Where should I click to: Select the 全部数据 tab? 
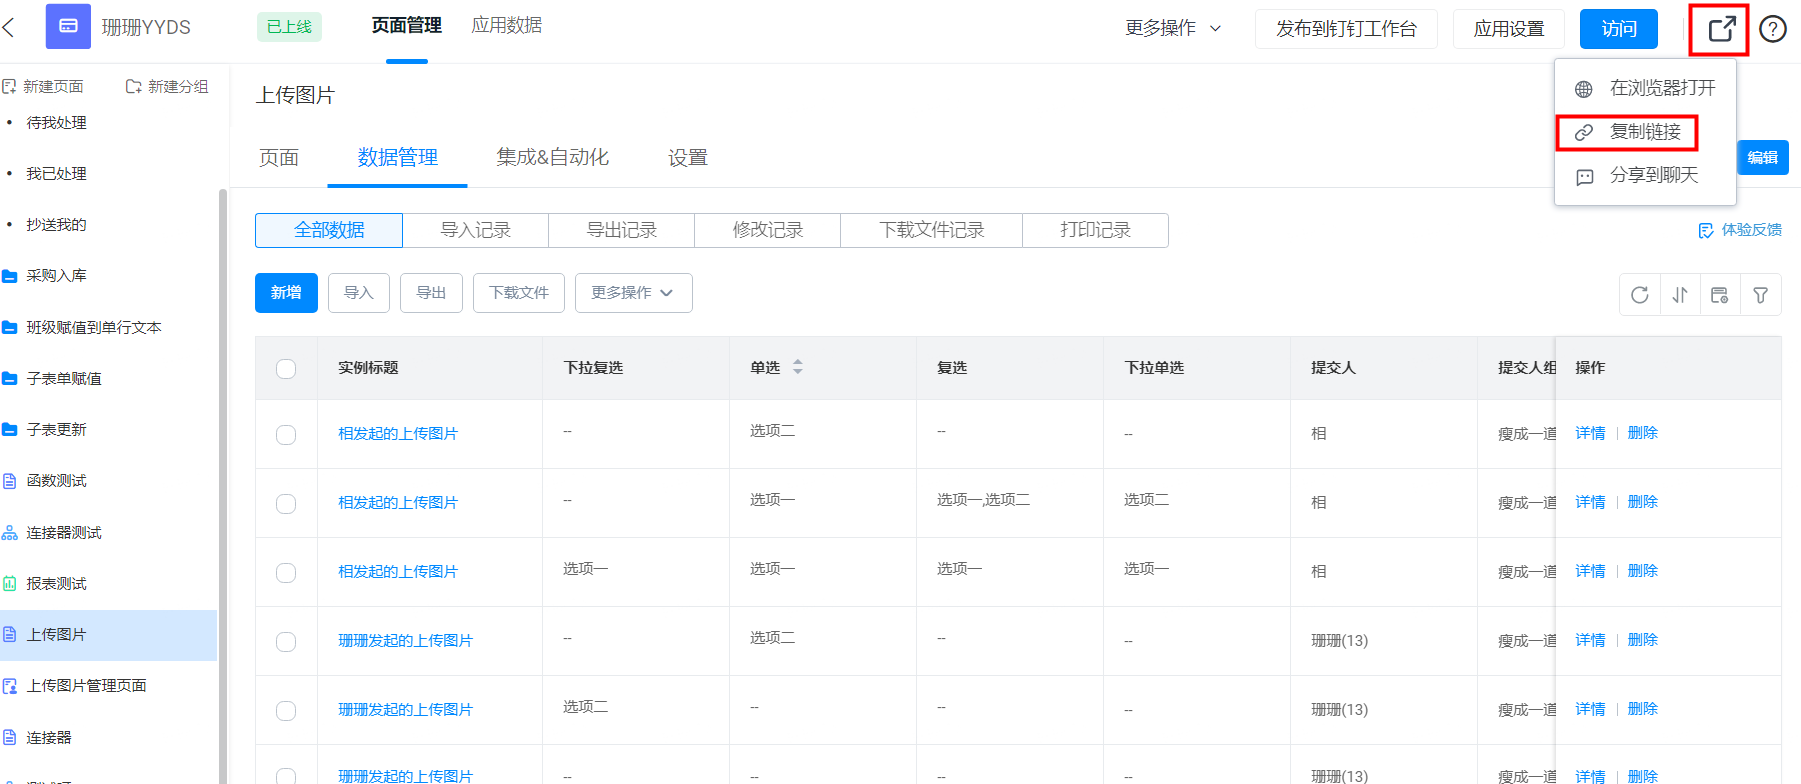[329, 230]
